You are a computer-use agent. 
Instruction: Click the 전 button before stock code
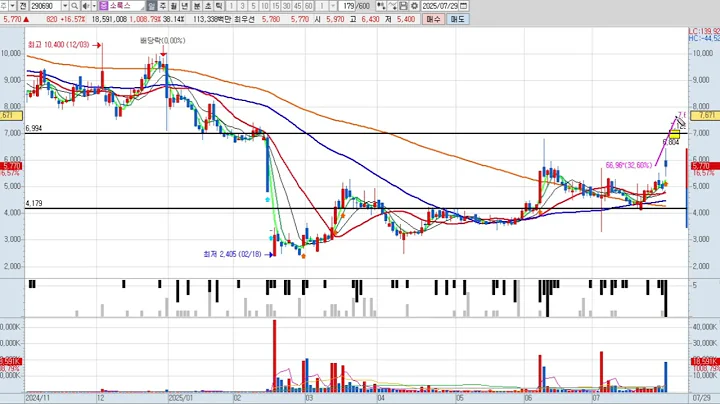(x=23, y=6)
